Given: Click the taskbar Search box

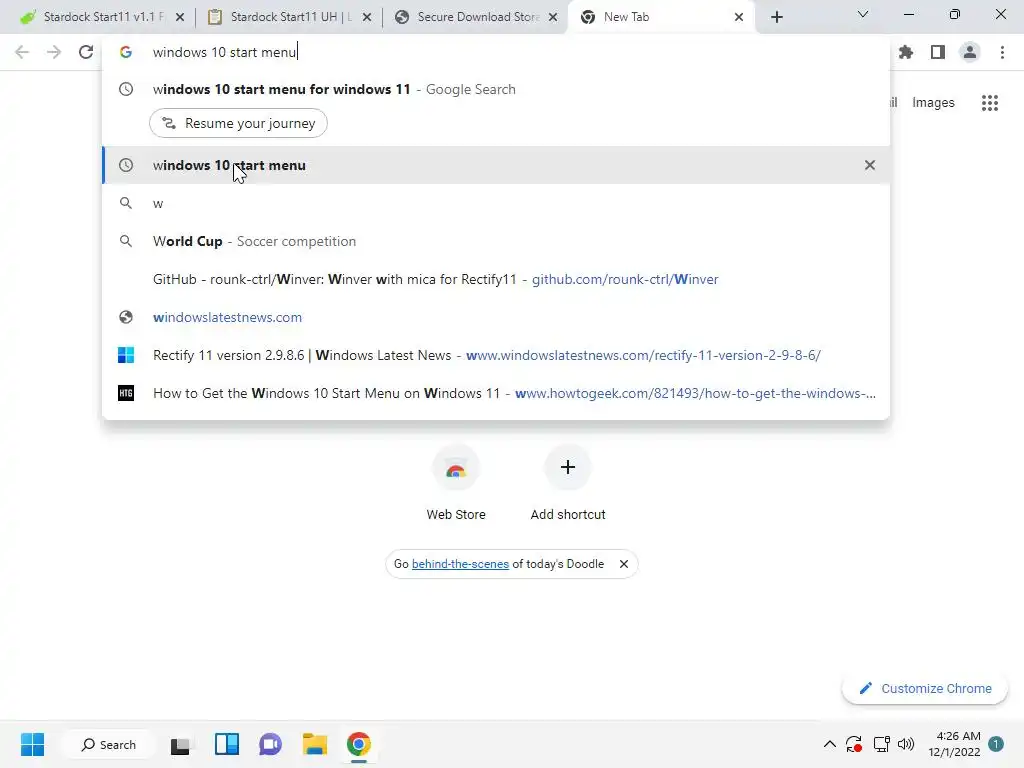Looking at the screenshot, I should pos(108,744).
